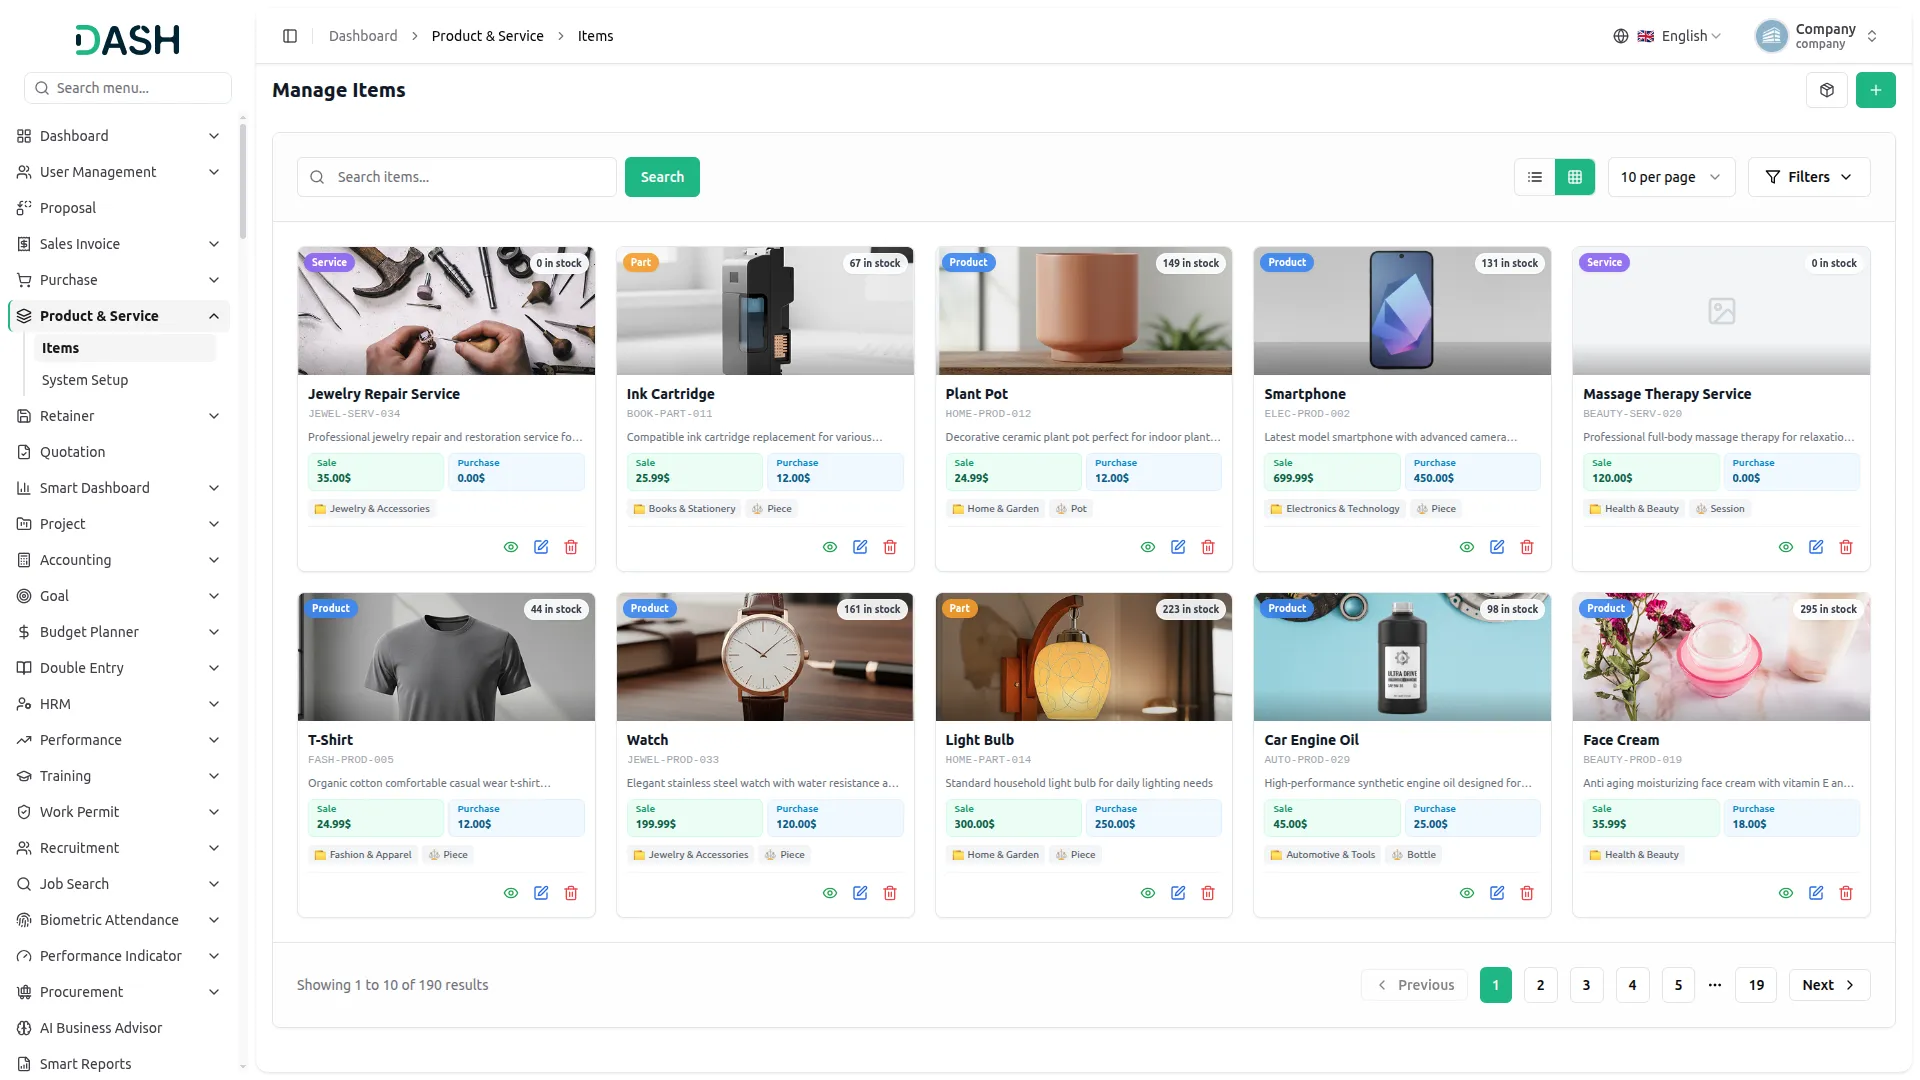
Task: Open the Smartphone product thumbnail
Action: (1402, 311)
